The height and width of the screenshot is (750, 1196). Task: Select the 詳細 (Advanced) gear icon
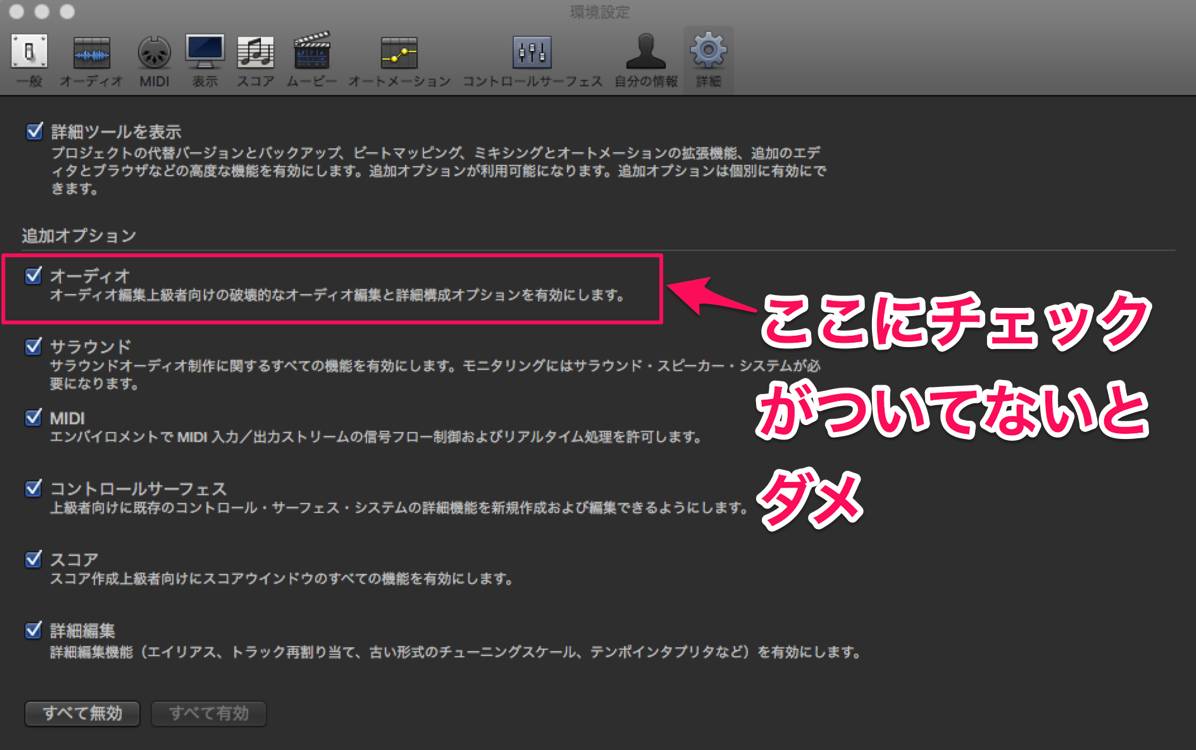pos(709,50)
